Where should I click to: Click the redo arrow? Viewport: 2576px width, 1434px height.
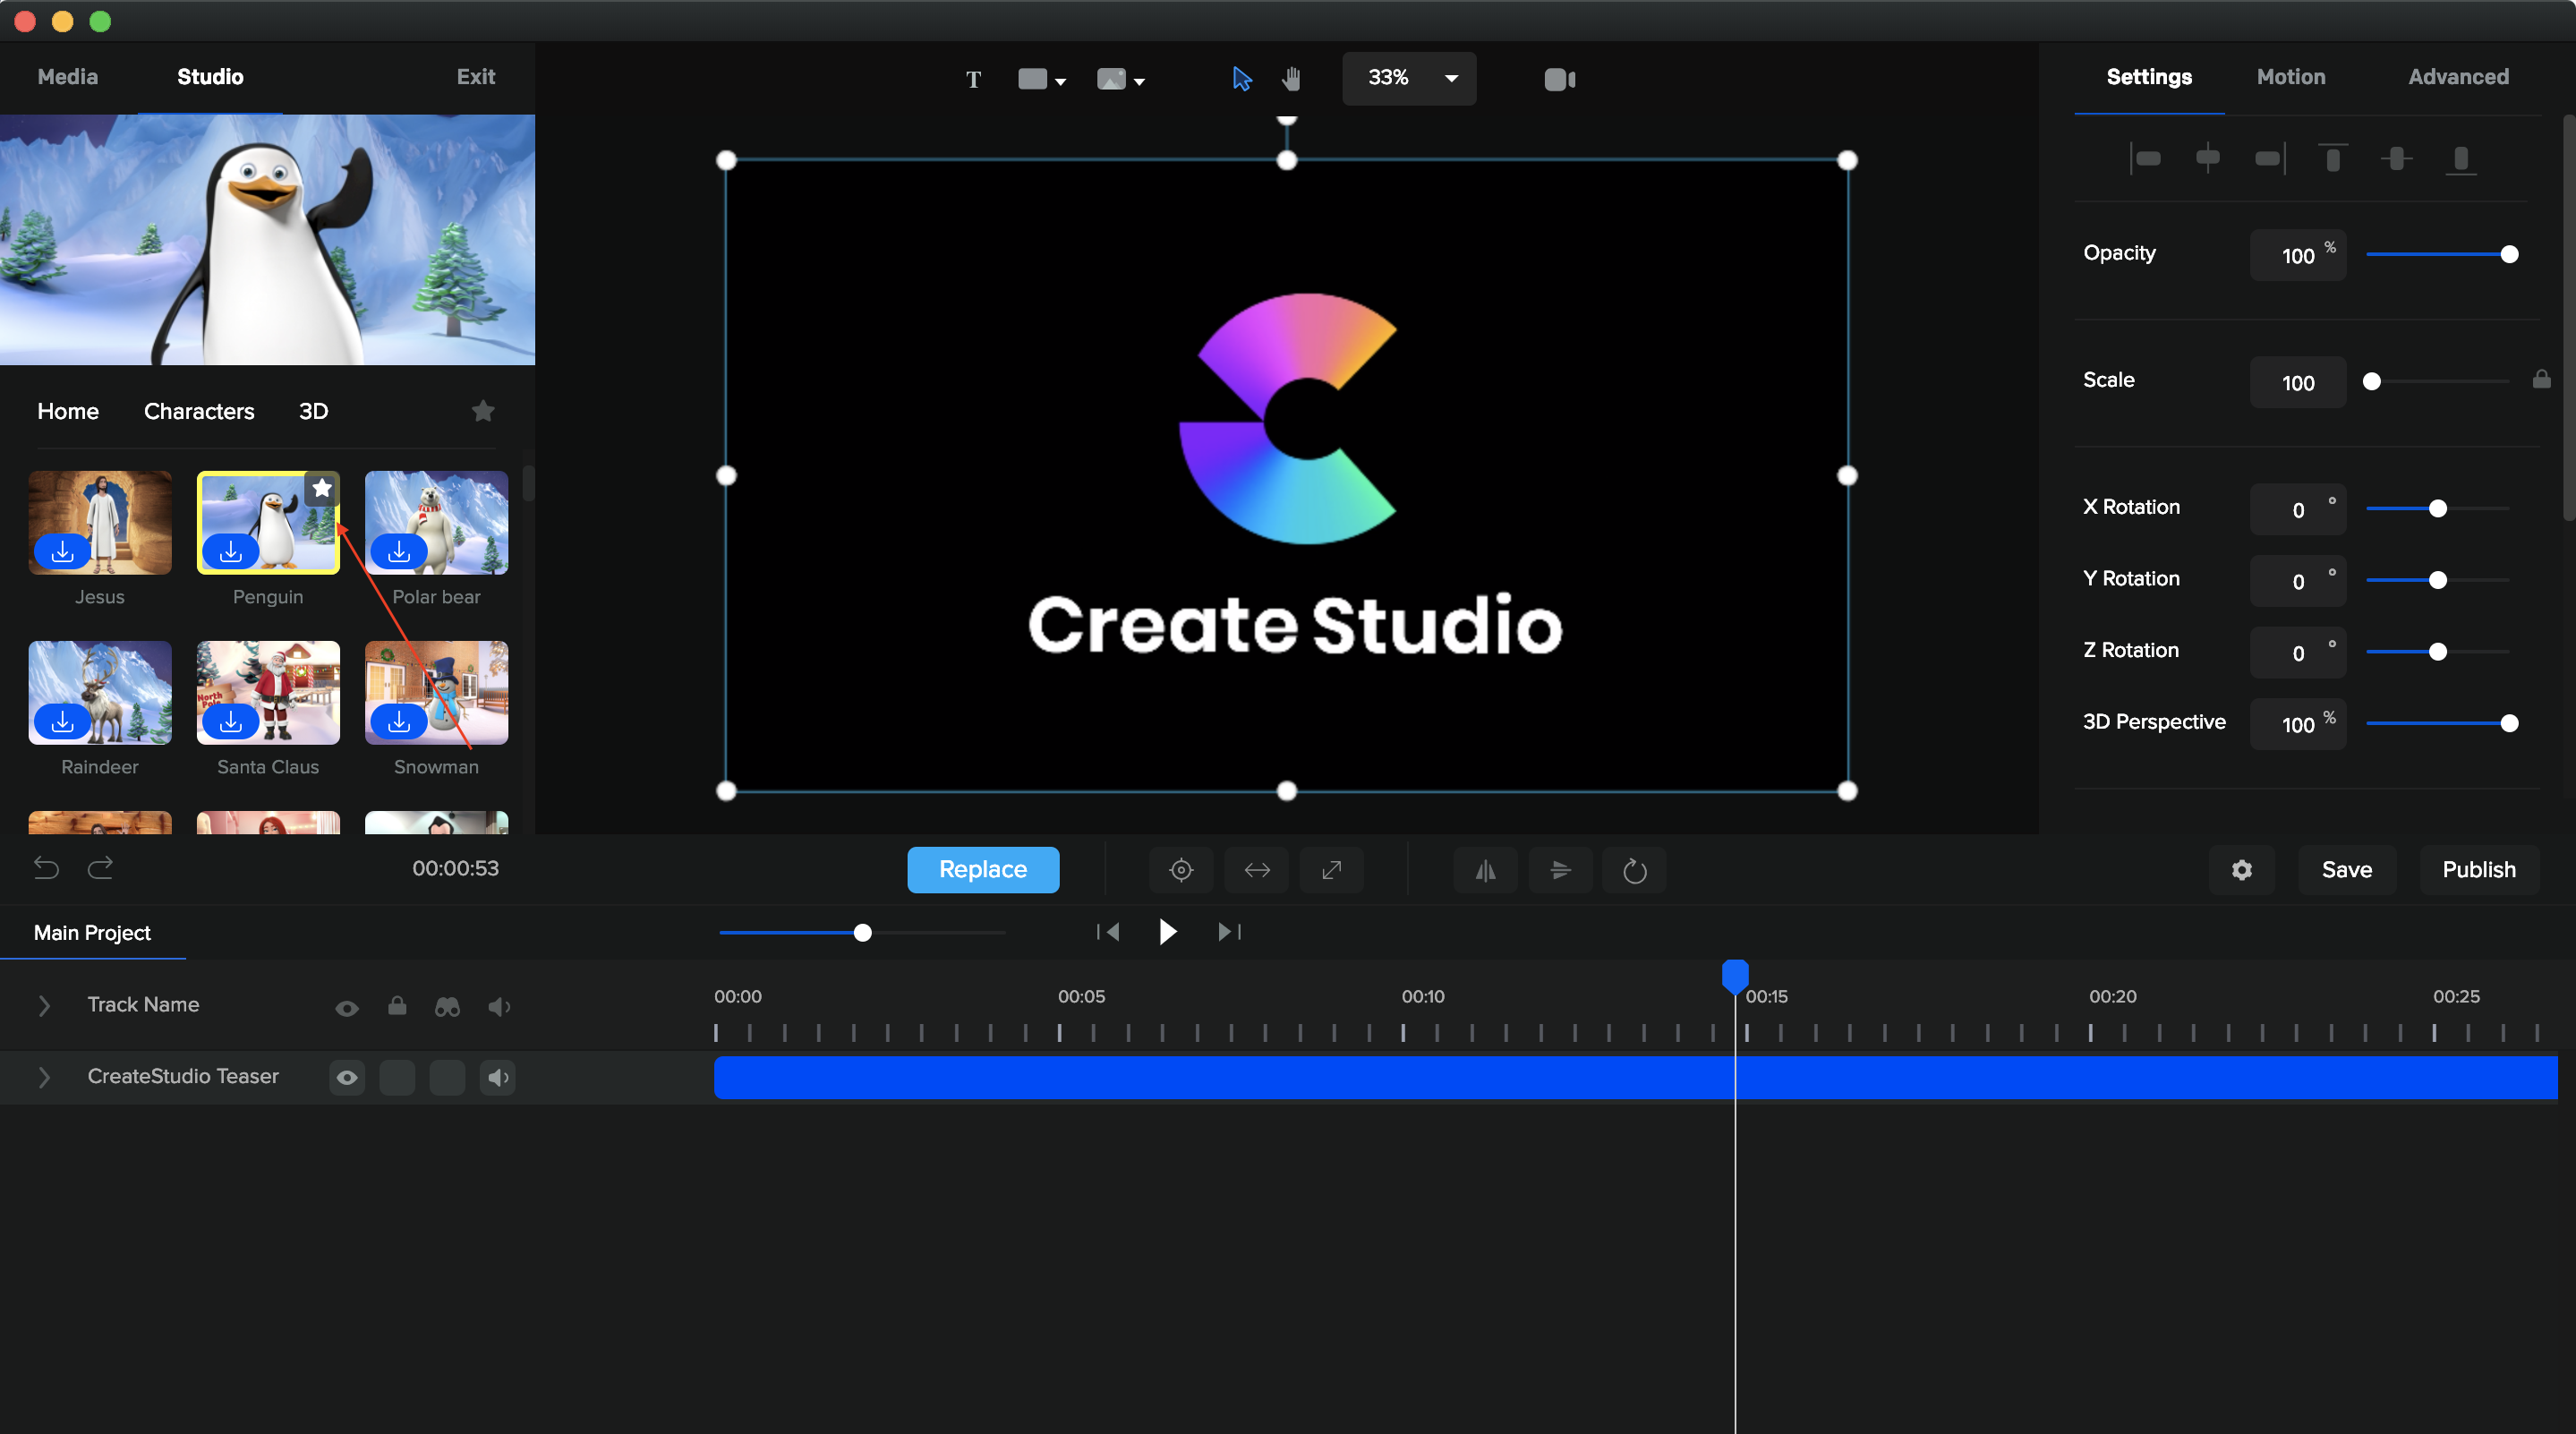[x=100, y=868]
